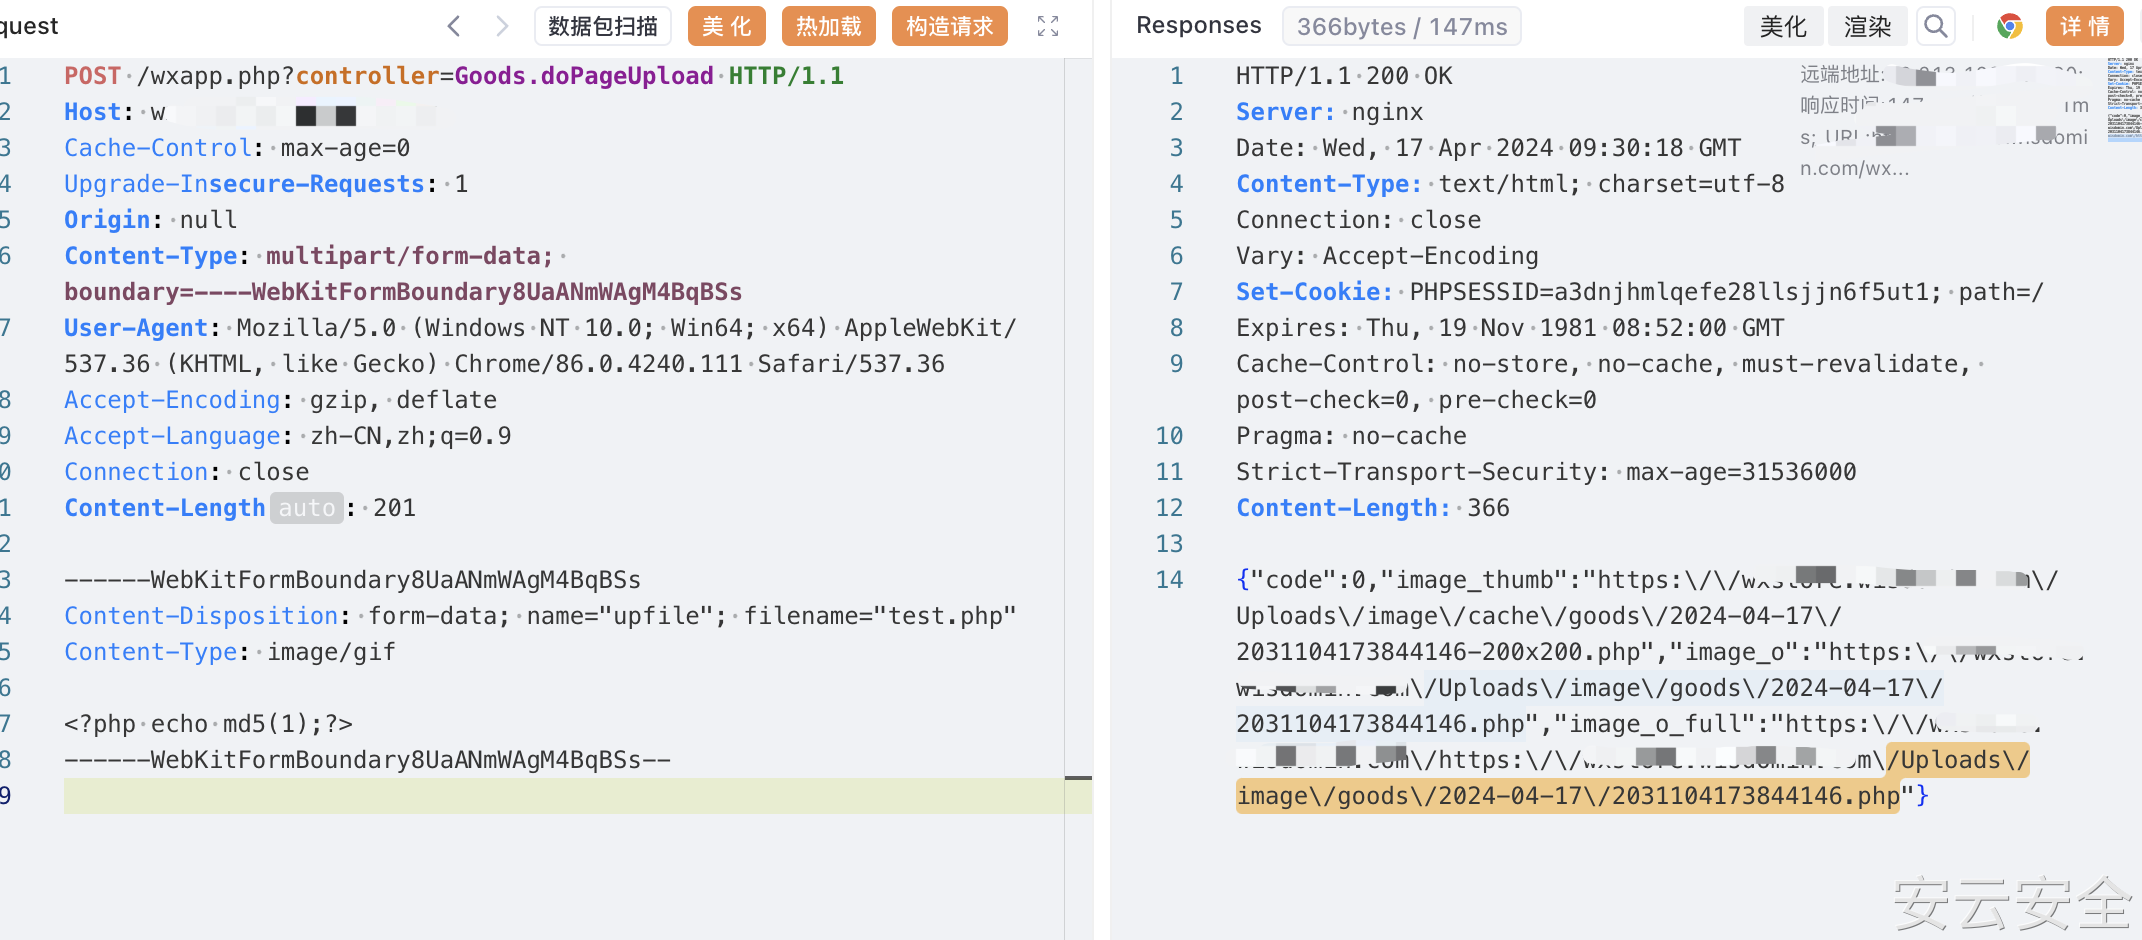This screenshot has width=2142, height=940.
Task: Click the response 美化 button
Action: coord(1784,26)
